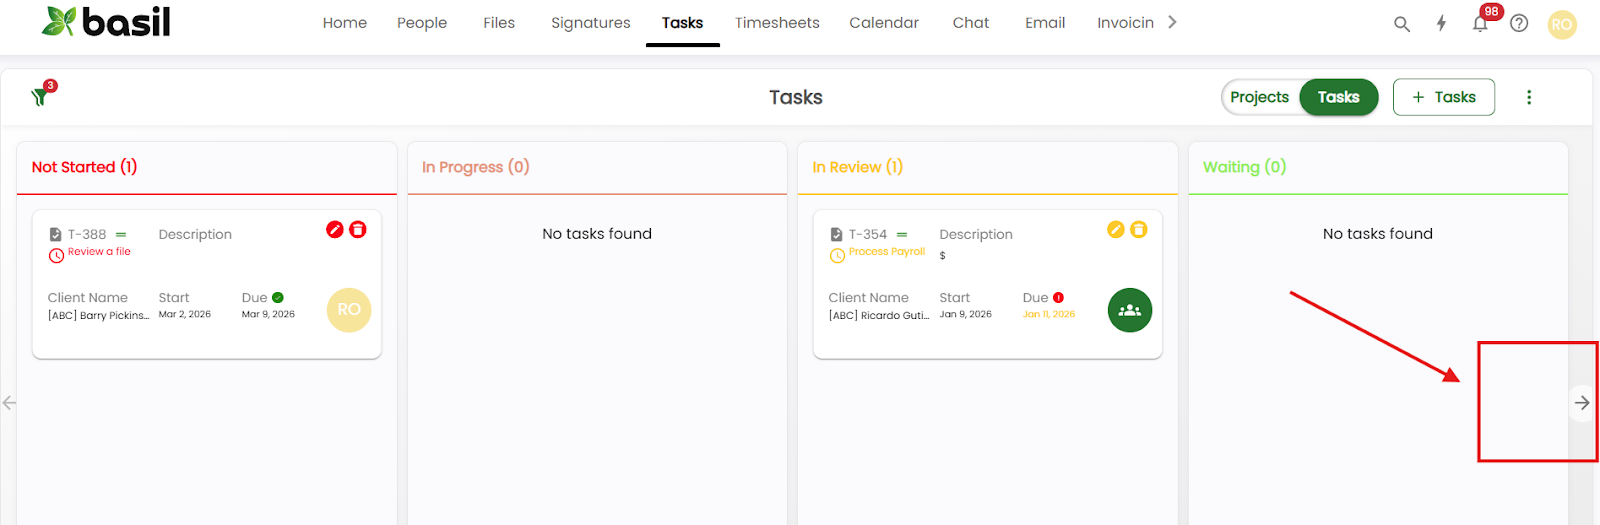Open the RO user profile avatar

[1562, 24]
